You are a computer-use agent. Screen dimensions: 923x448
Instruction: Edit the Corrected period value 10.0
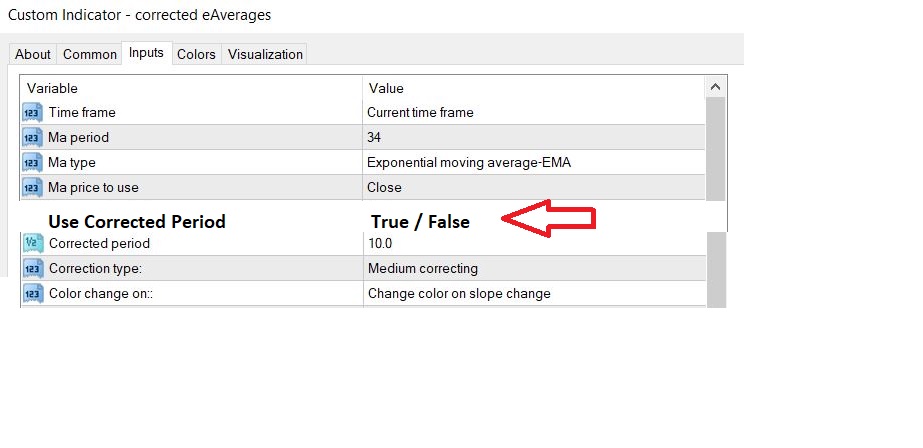tap(381, 243)
